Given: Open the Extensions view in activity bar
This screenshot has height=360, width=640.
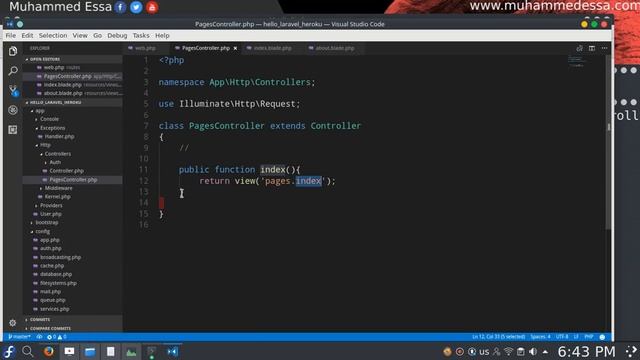Looking at the screenshot, I should [x=13, y=129].
